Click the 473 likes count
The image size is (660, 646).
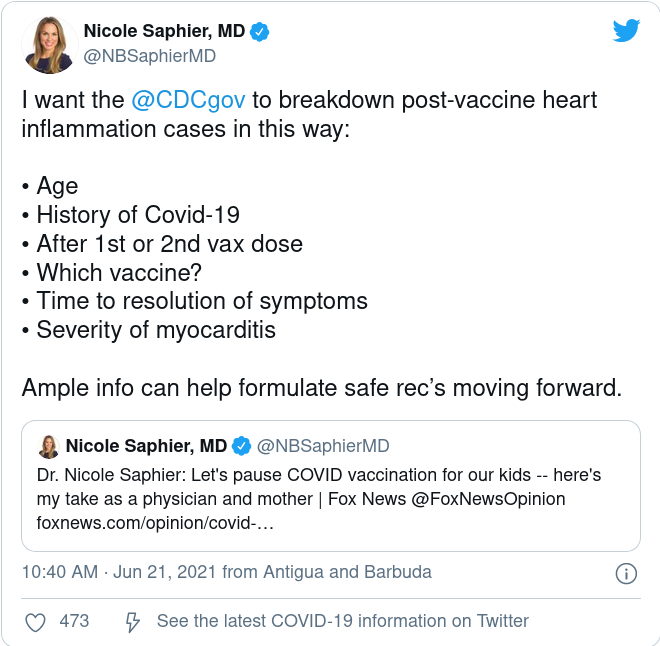[x=74, y=621]
